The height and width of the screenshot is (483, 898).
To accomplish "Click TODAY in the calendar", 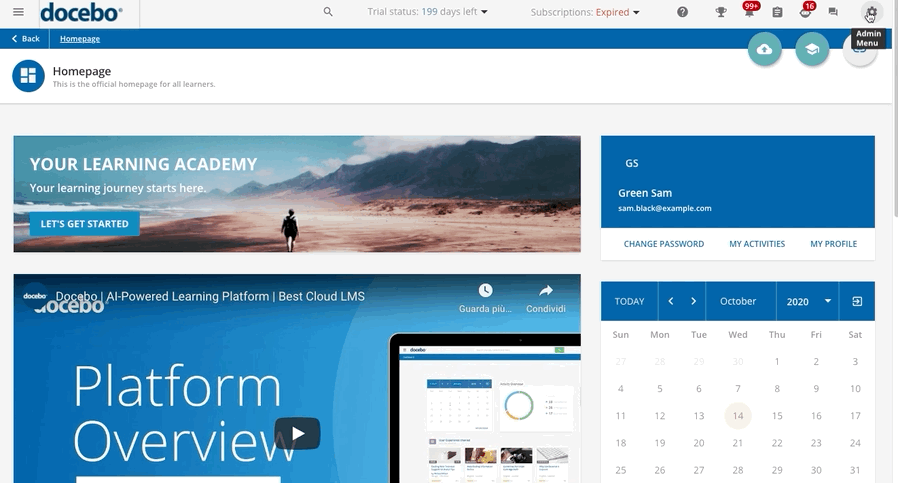I will tap(629, 301).
